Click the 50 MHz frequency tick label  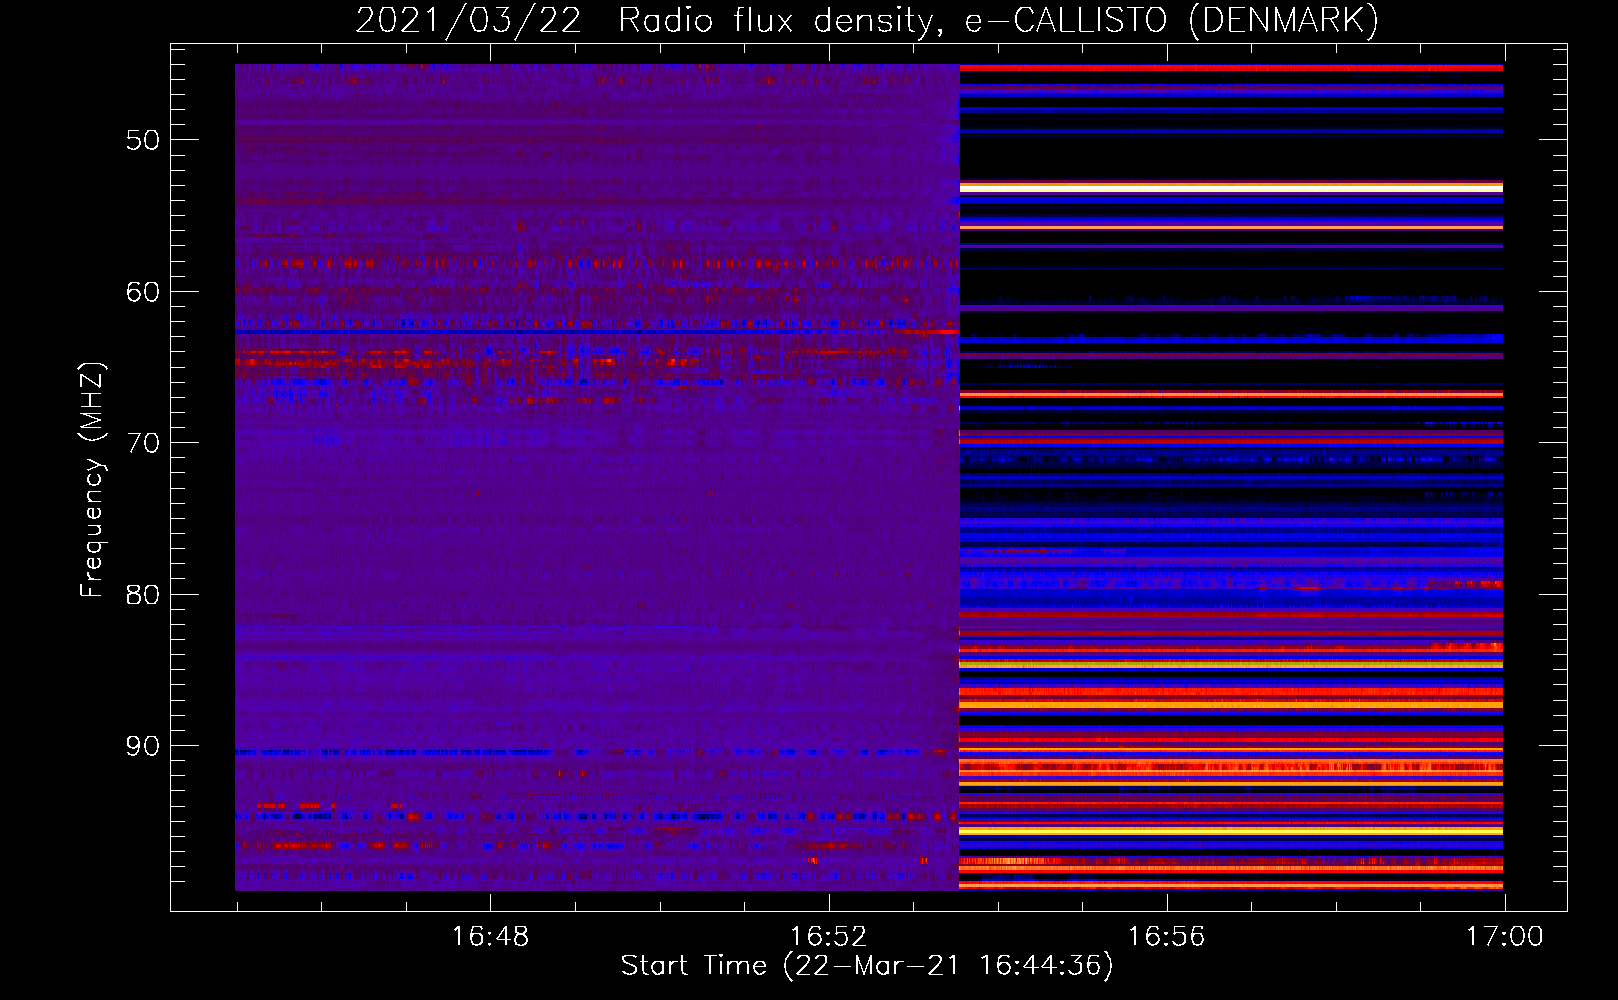(143, 140)
